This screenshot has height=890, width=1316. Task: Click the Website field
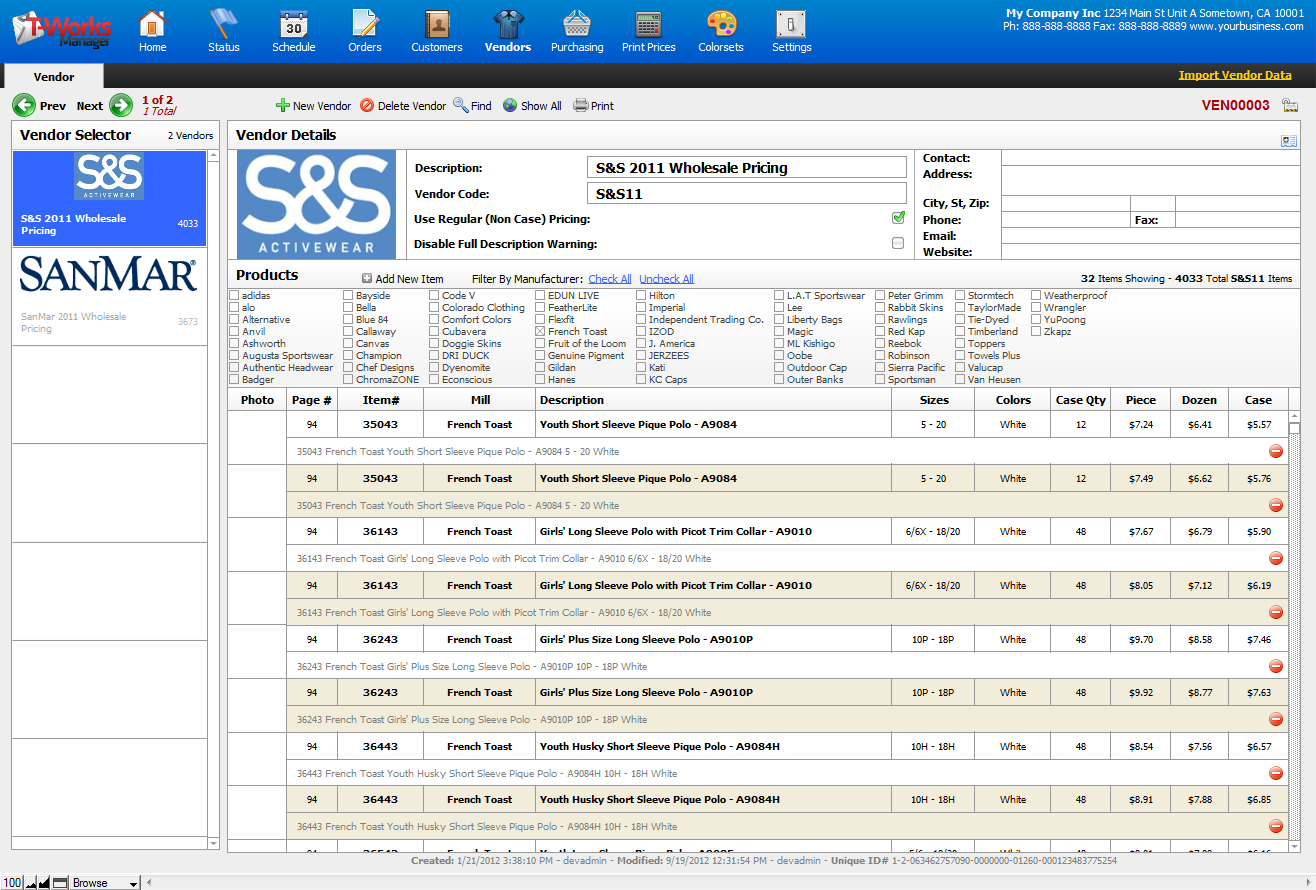click(1150, 252)
